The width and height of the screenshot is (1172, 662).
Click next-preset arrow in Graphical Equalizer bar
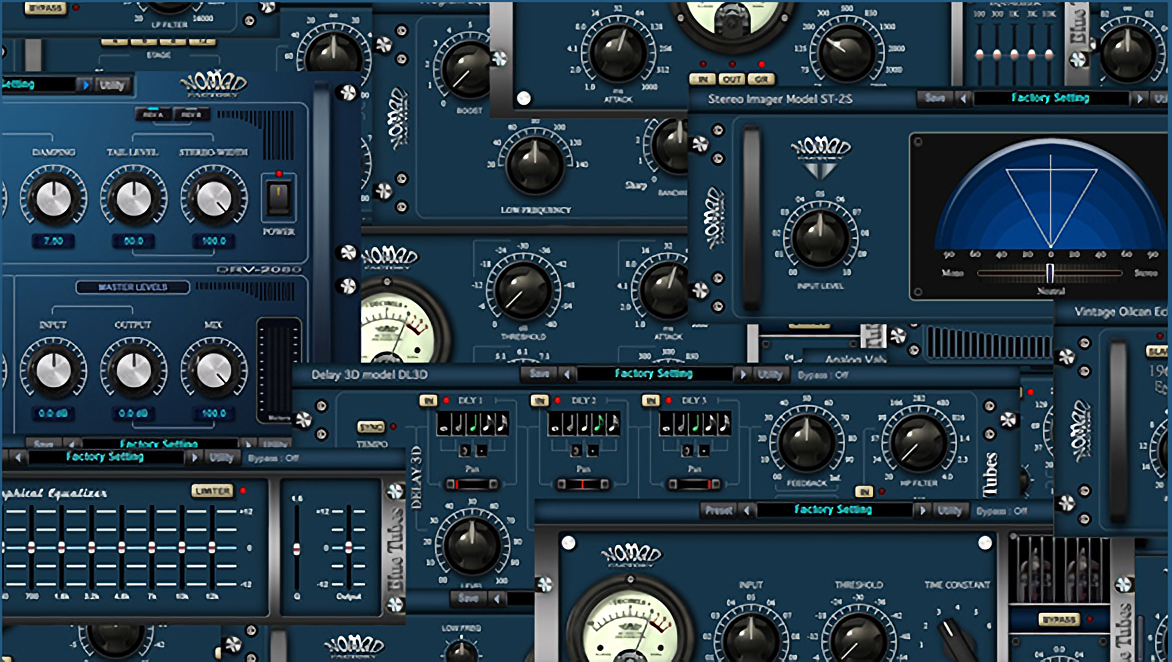point(194,457)
